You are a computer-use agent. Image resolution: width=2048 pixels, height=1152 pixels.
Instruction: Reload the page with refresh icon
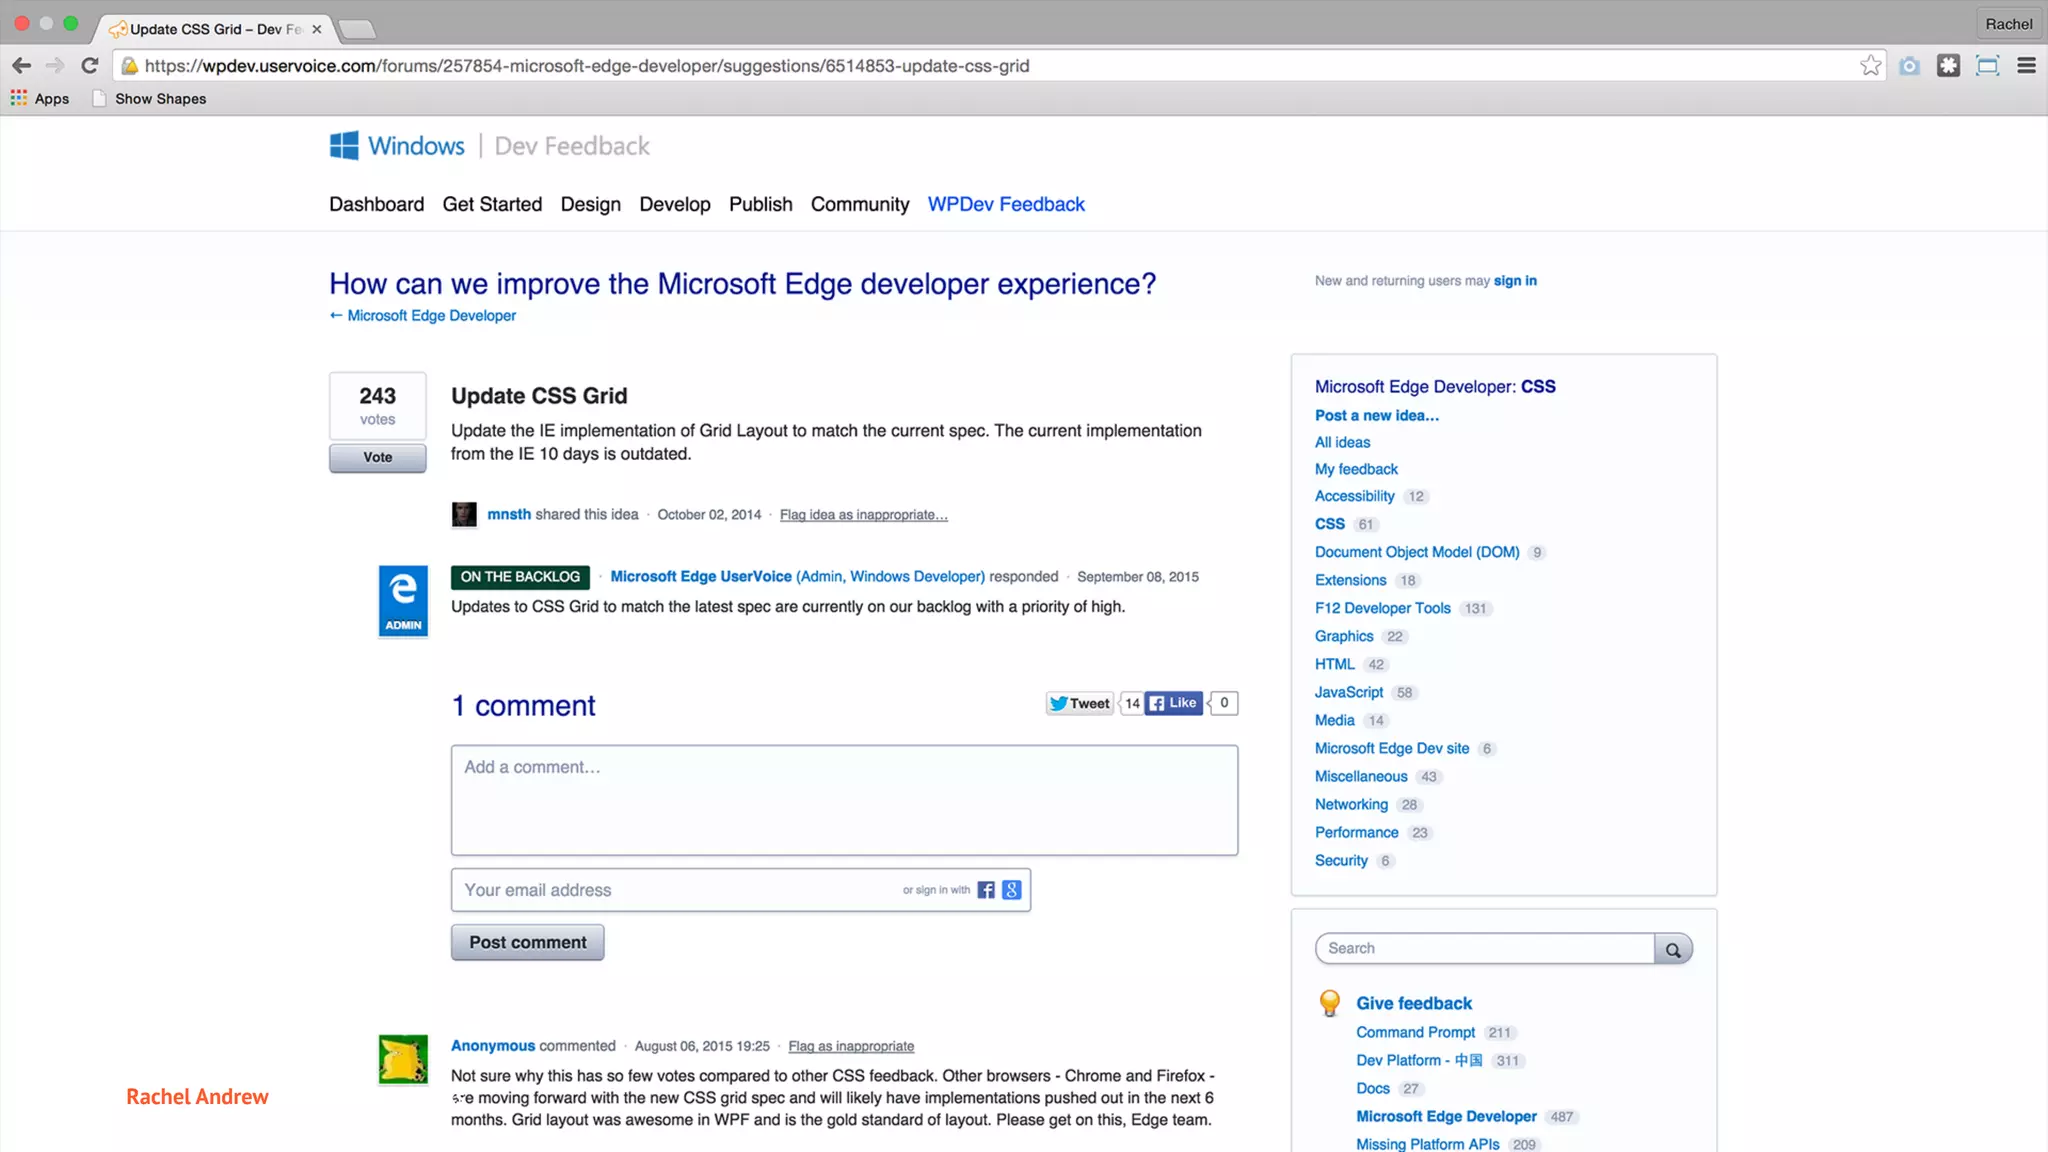tap(90, 66)
